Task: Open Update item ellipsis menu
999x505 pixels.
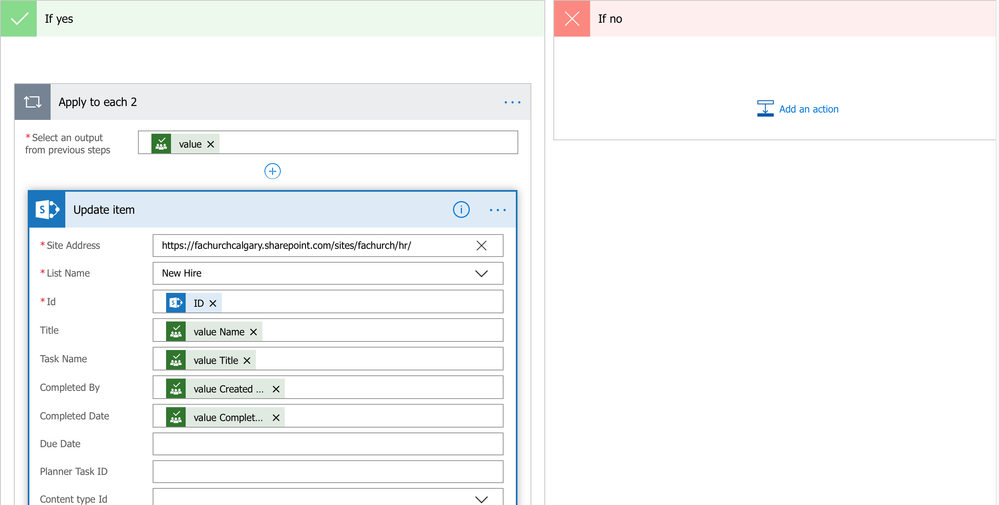Action: tap(498, 210)
